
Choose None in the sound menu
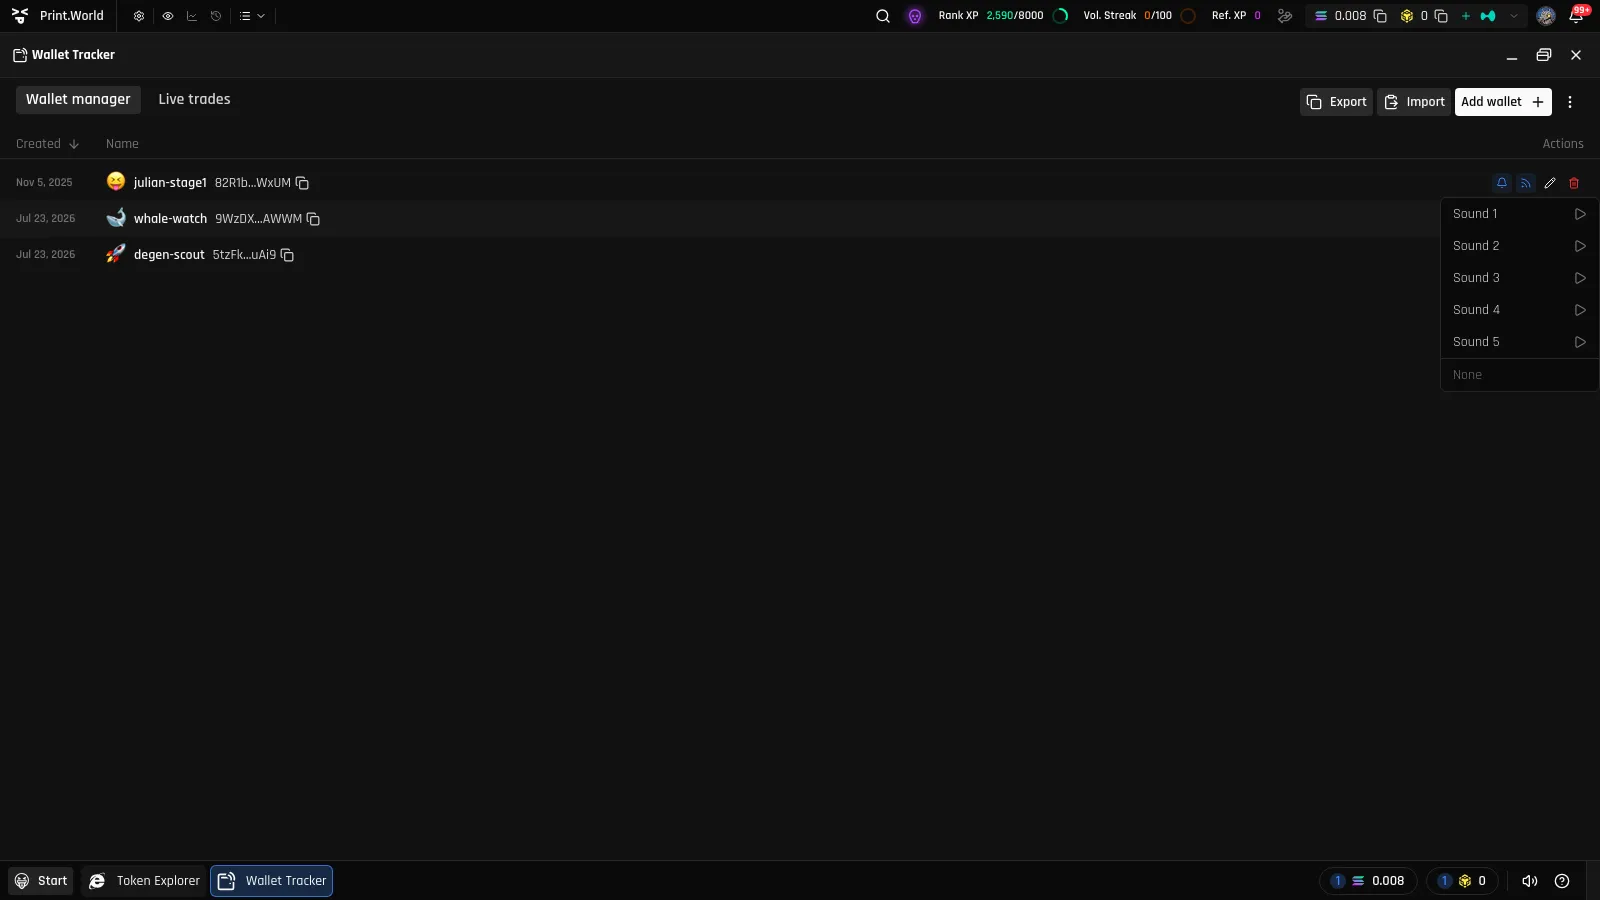(x=1519, y=375)
